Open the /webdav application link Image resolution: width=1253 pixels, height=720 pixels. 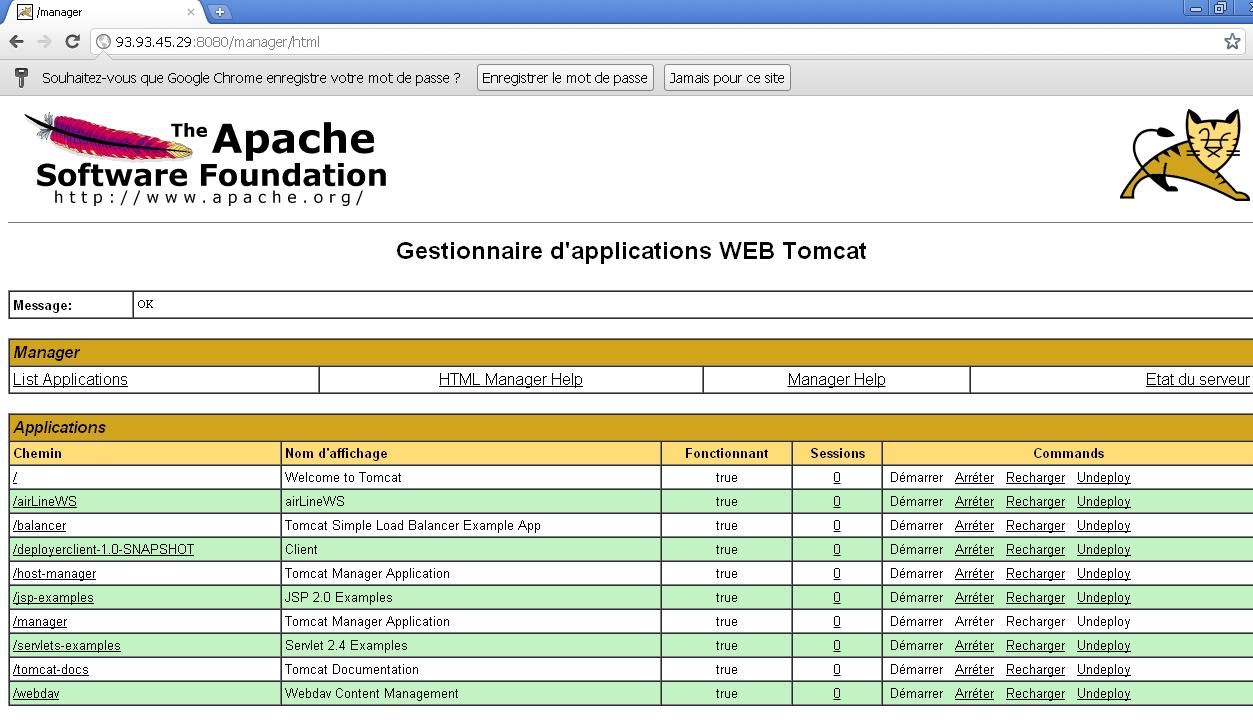36,694
